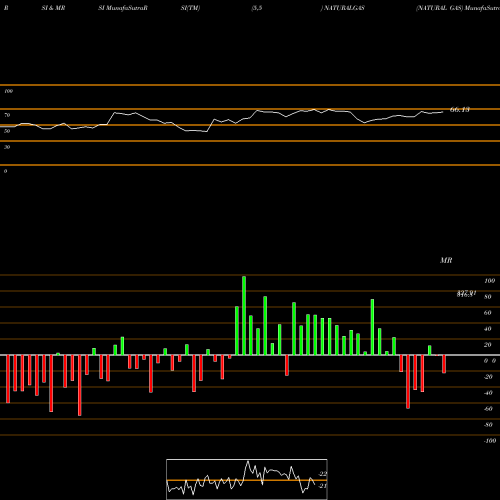Click the ') NATURALGAS' symbol text
The image size is (500, 500).
[342, 8]
